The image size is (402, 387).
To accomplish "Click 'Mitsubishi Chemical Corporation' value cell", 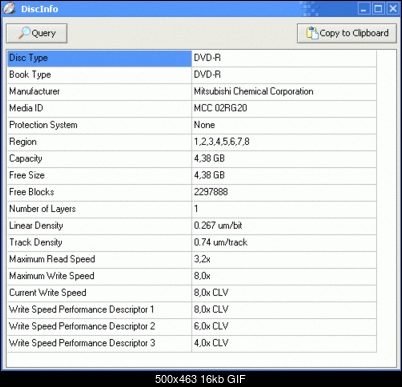I will (x=284, y=92).
